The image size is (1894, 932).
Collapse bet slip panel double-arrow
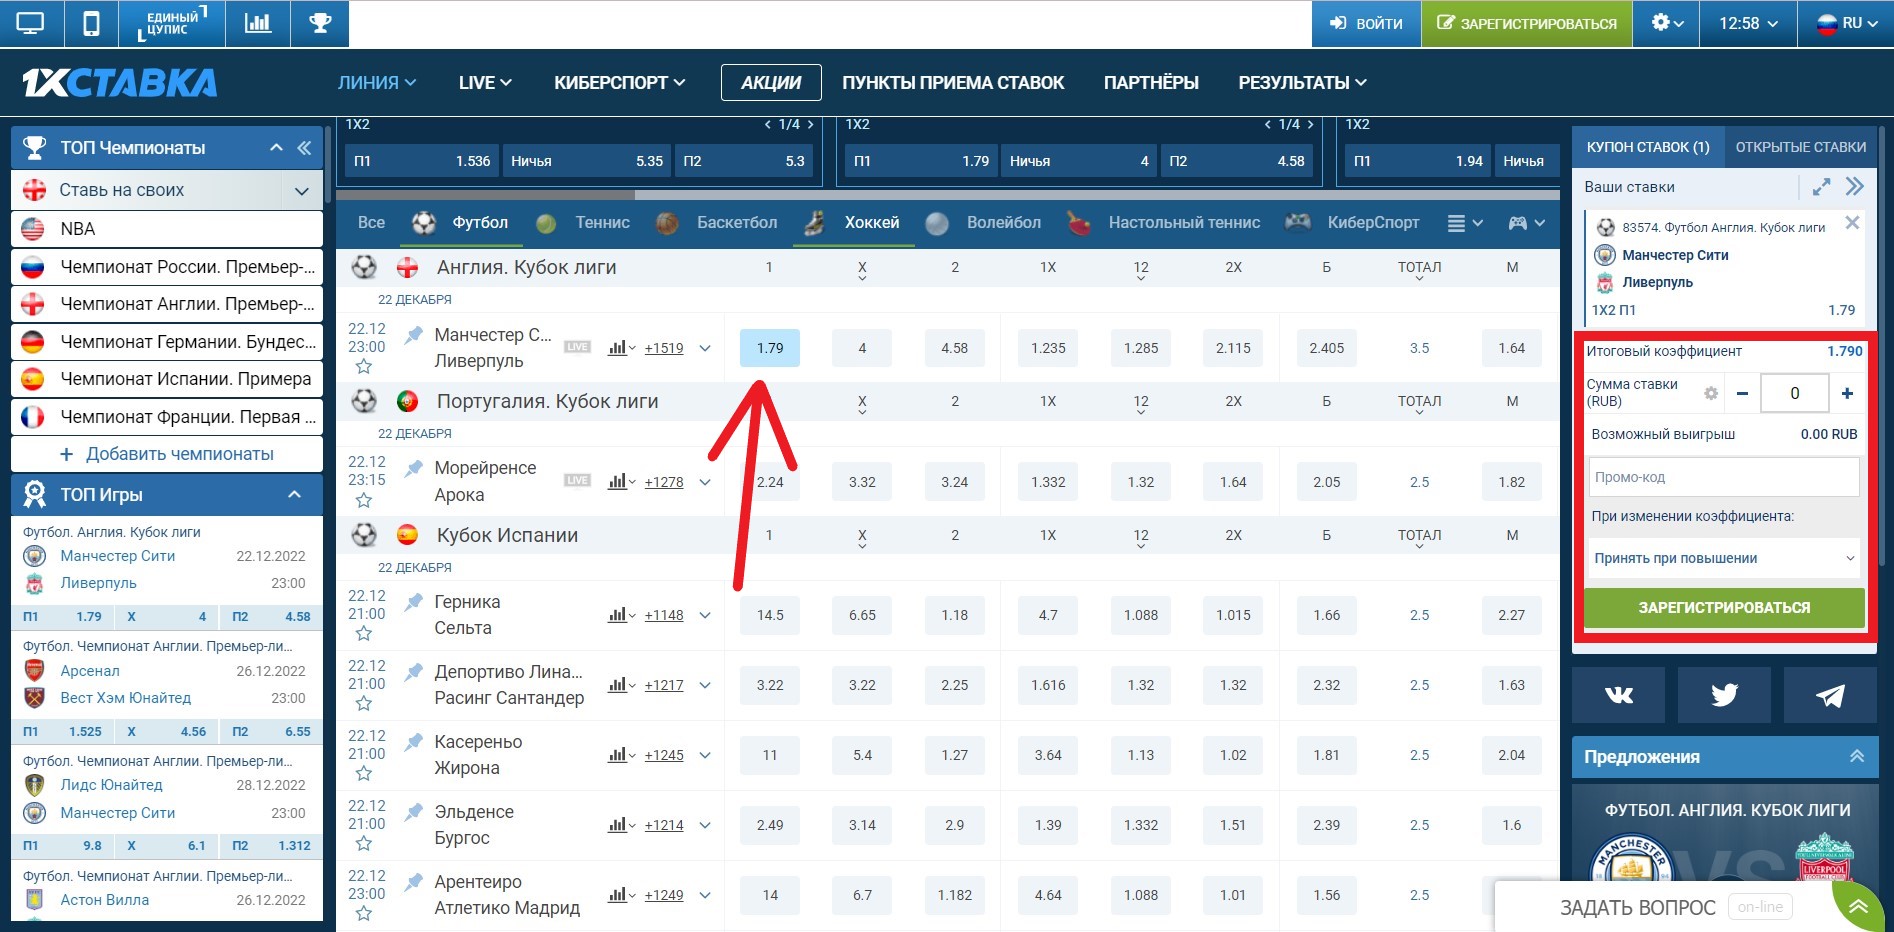click(x=1855, y=187)
